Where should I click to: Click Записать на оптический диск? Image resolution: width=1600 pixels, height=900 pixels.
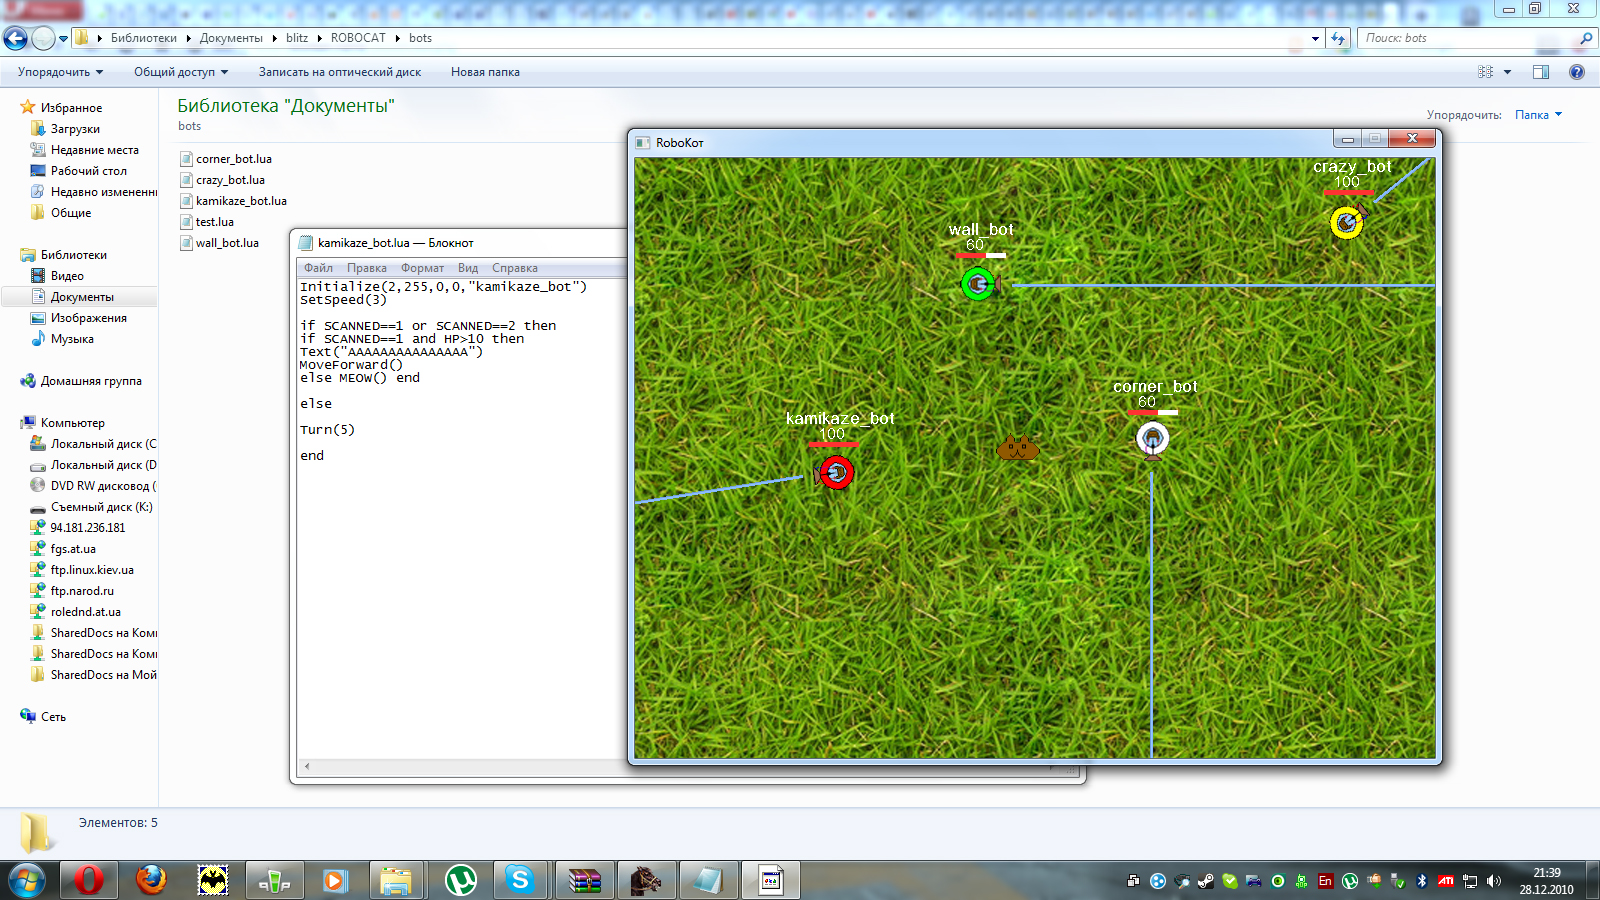click(x=339, y=72)
